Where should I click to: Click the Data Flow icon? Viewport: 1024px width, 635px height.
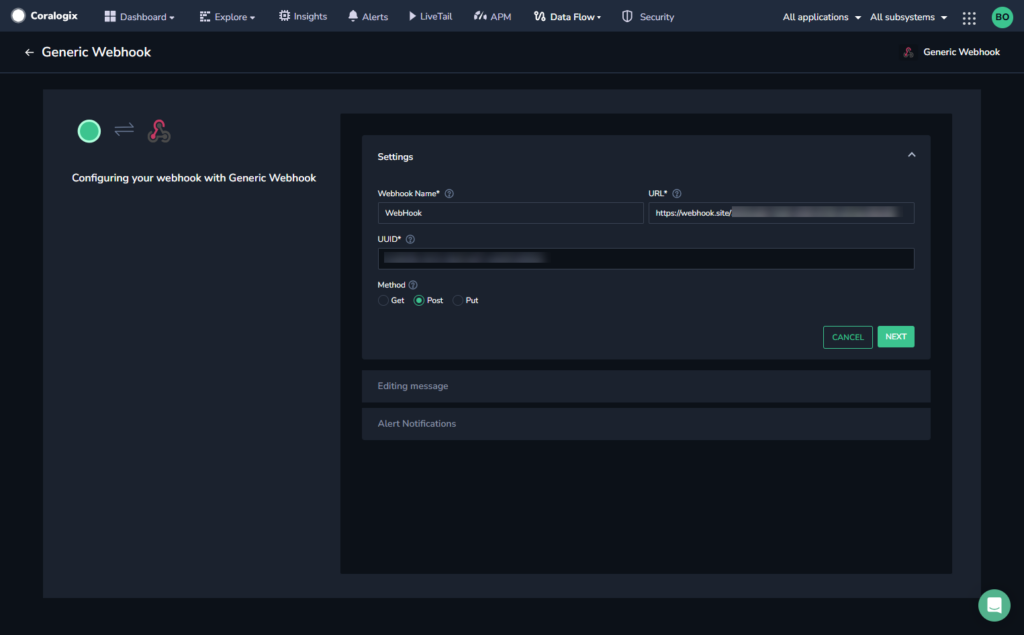tap(539, 16)
